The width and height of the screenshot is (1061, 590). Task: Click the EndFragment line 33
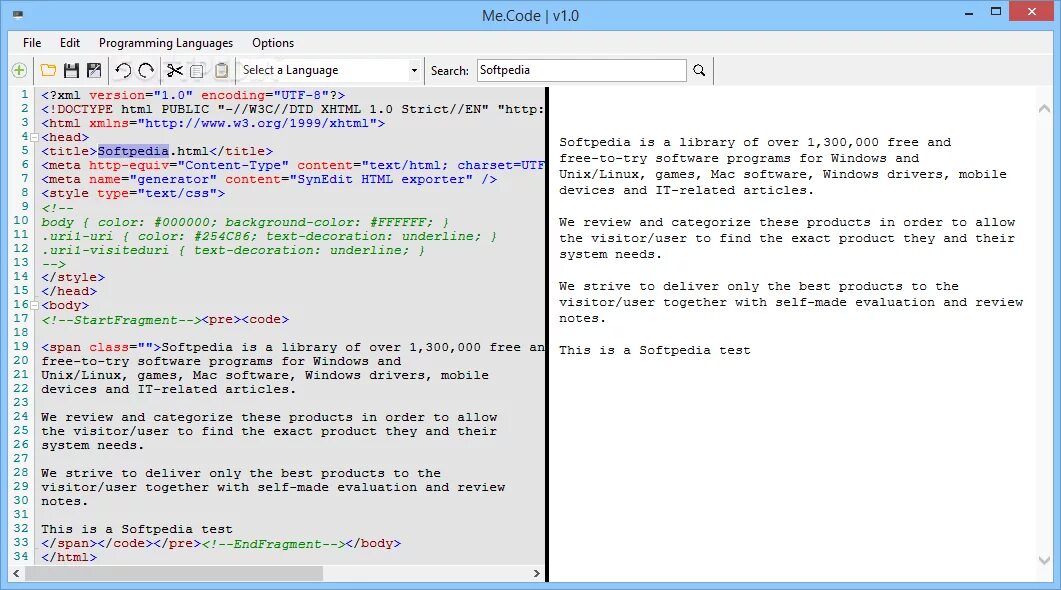(x=221, y=543)
